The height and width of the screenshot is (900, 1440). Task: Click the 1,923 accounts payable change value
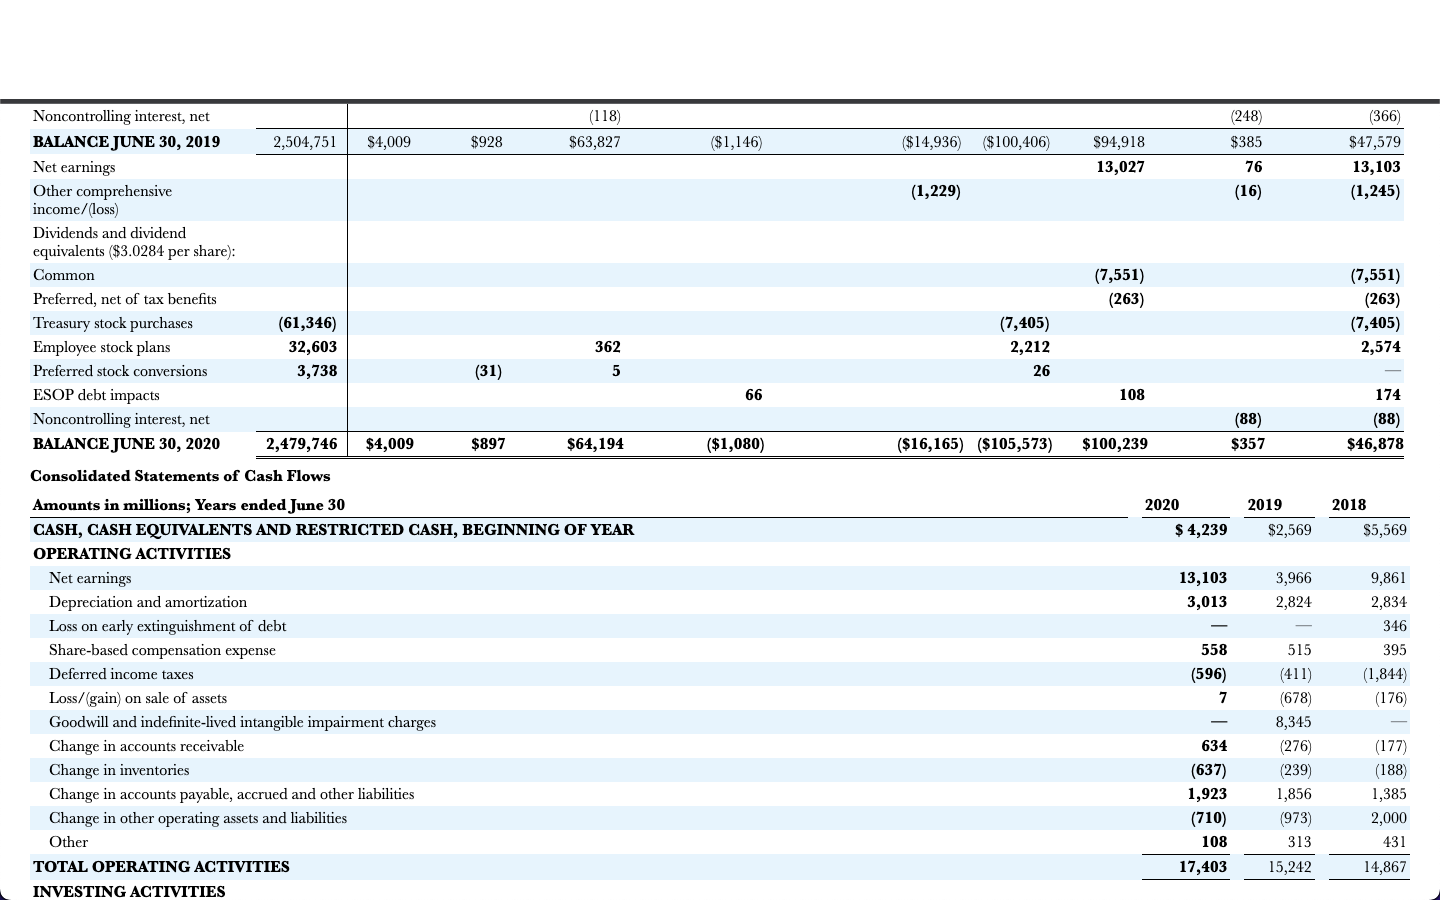[1207, 794]
